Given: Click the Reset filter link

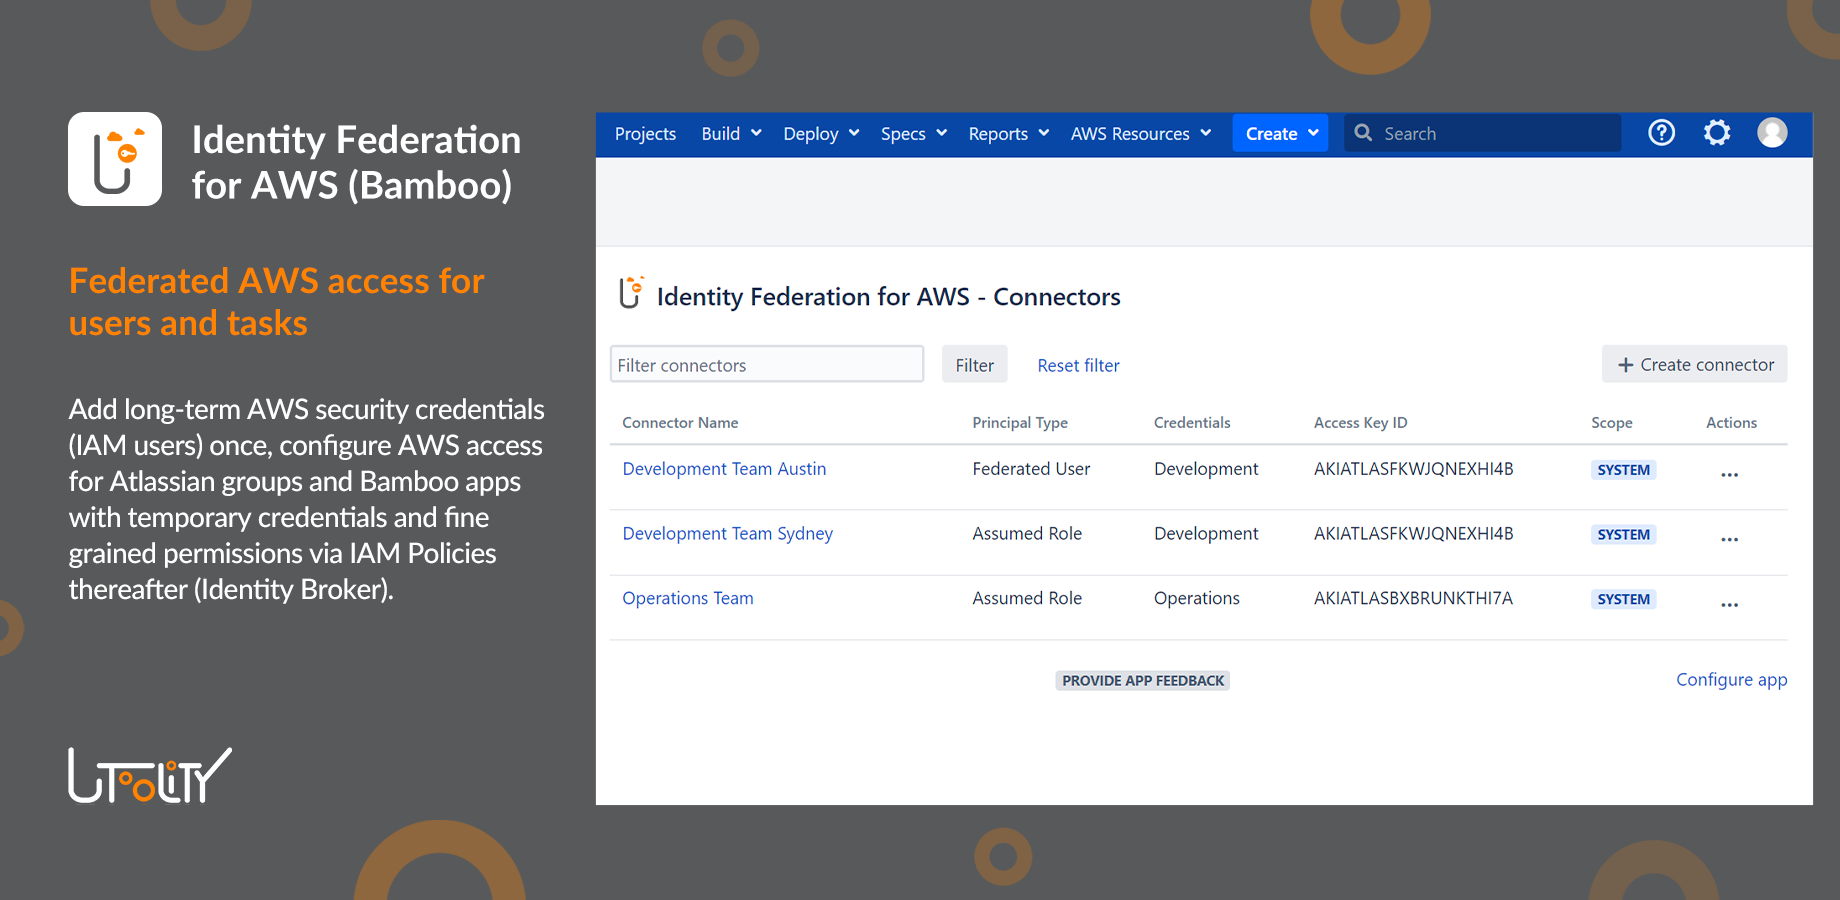Looking at the screenshot, I should (x=1078, y=365).
